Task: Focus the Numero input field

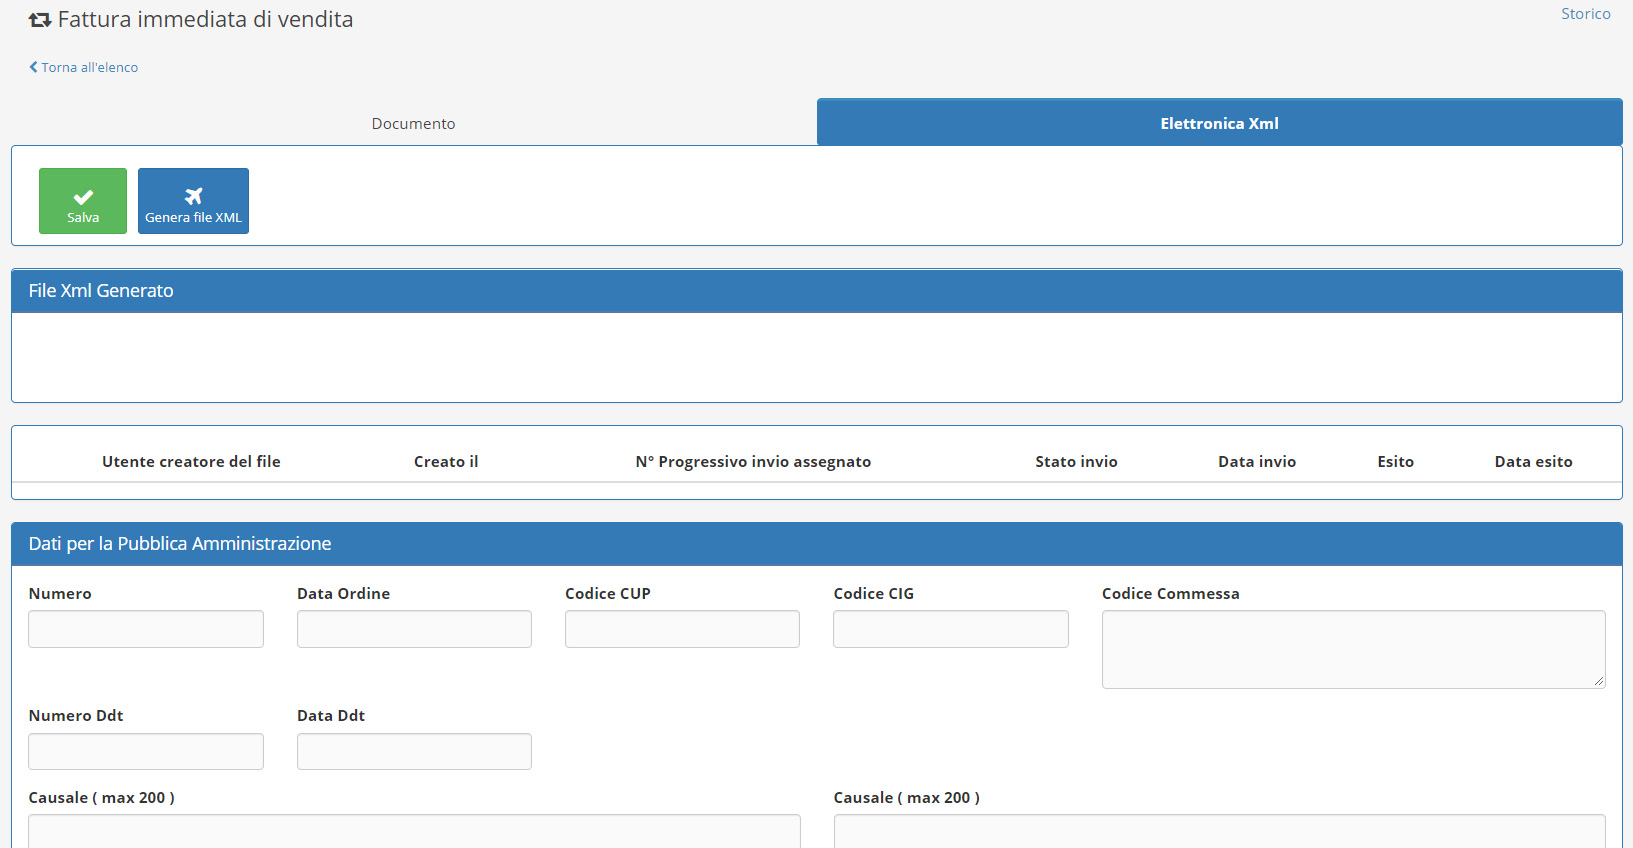Action: click(x=146, y=629)
